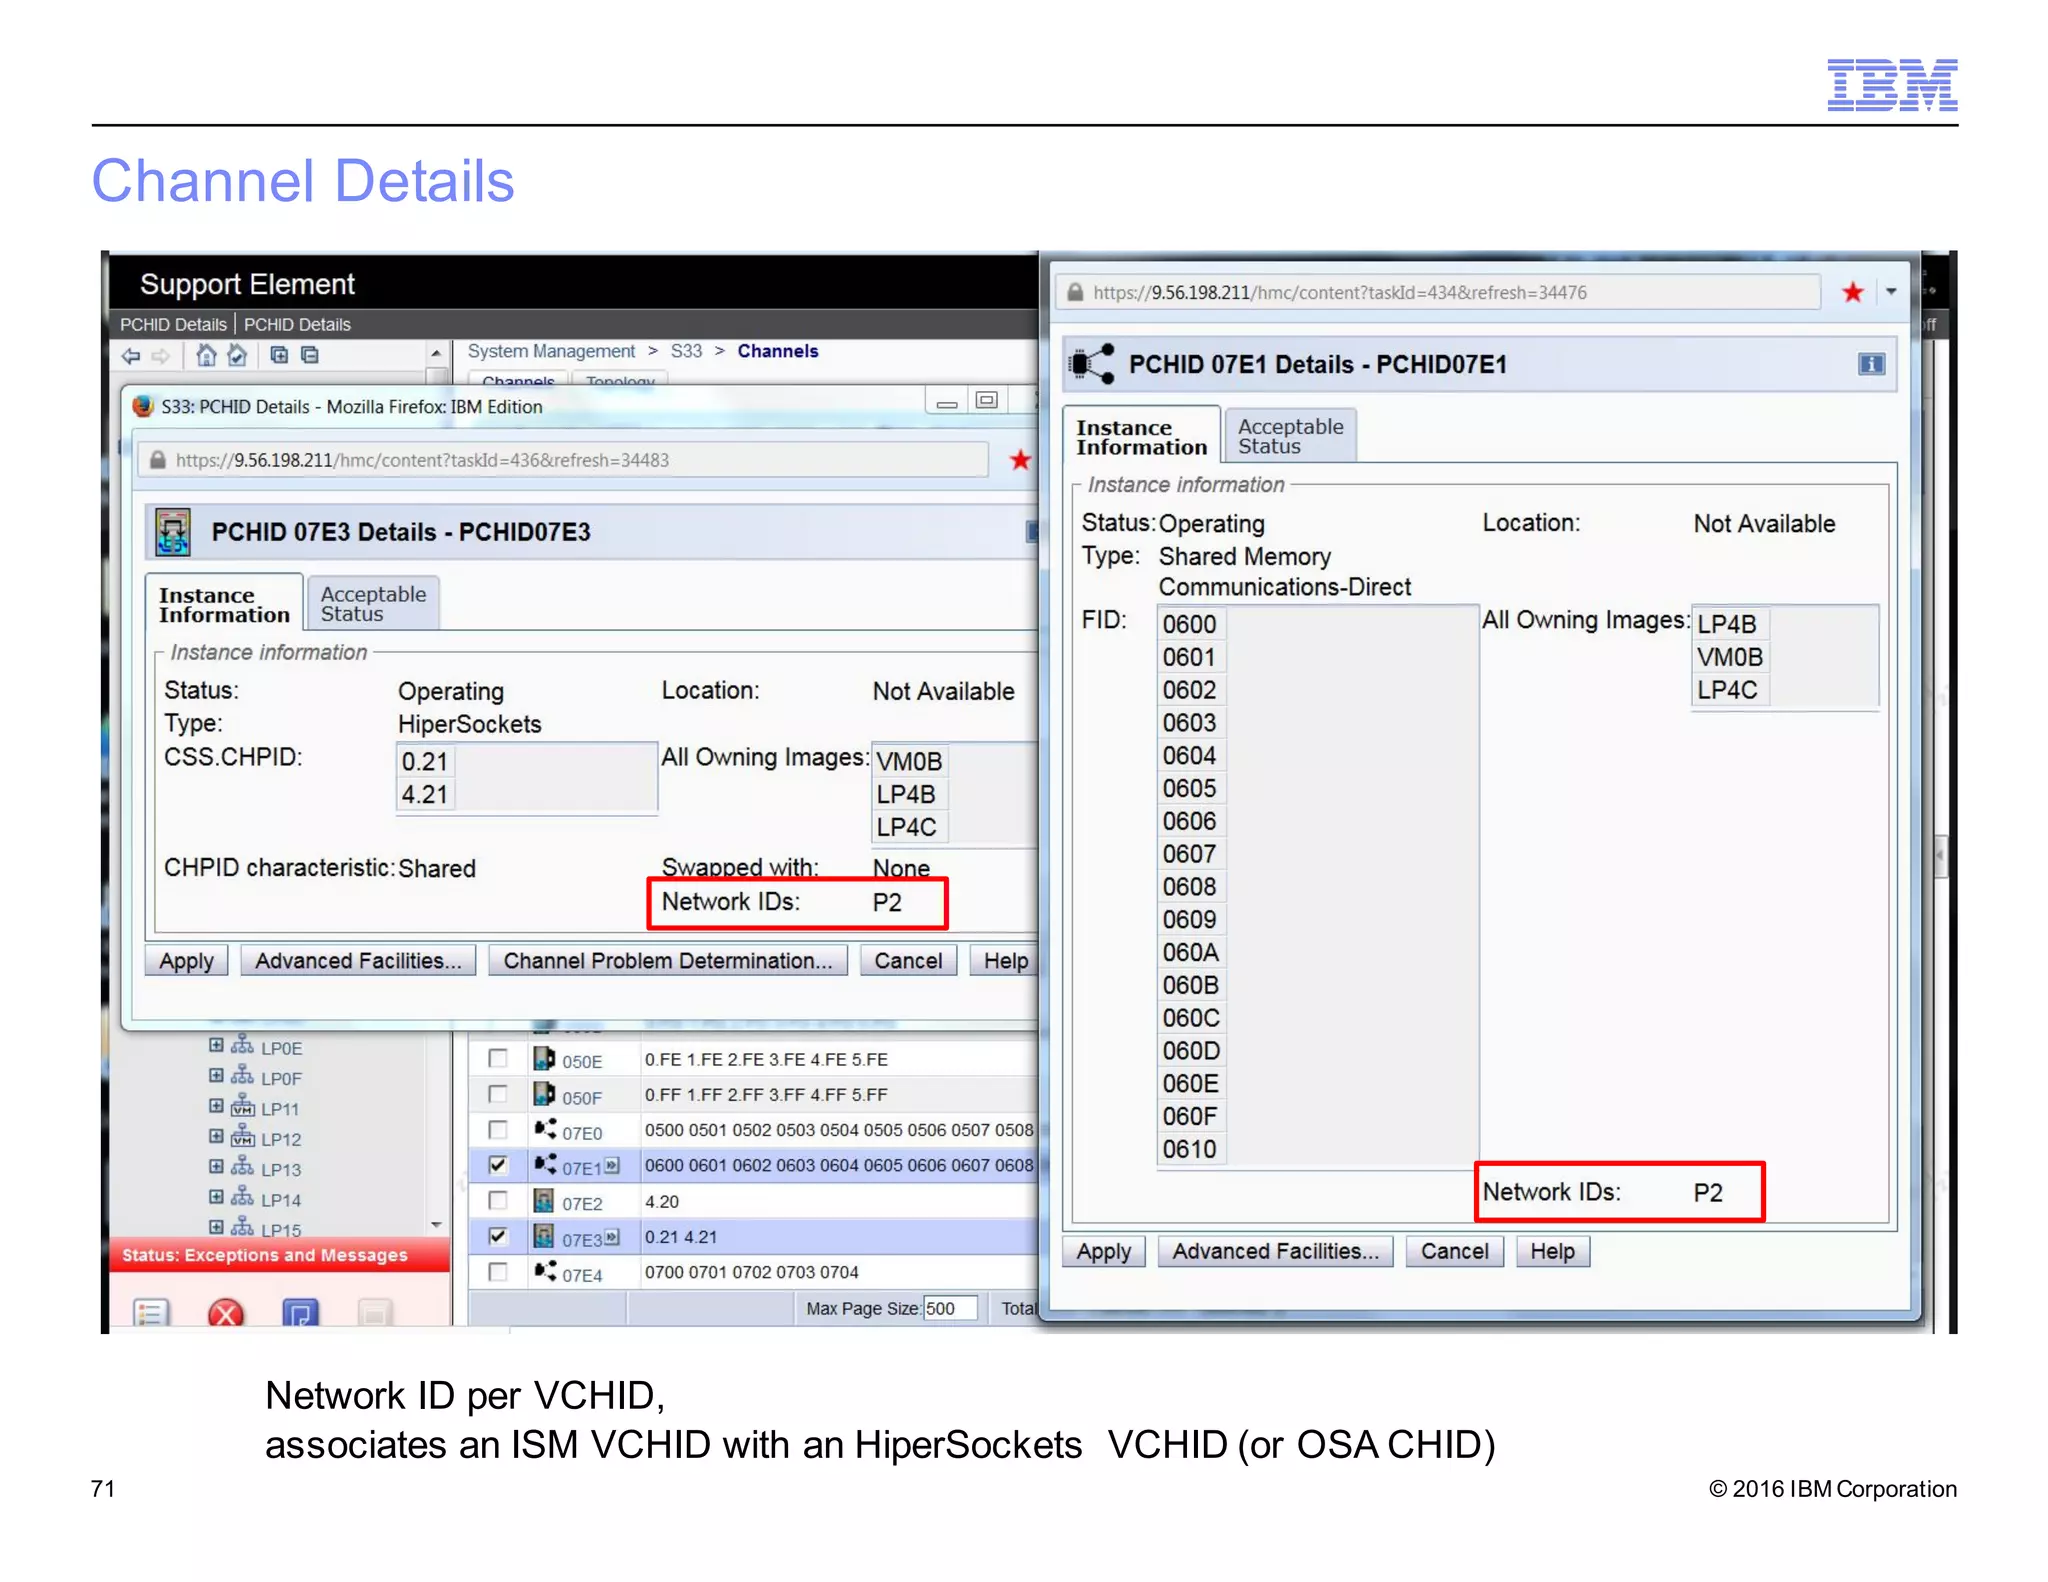Uncheck the 07E3 row checkbox
Screen dimensions: 2048x1582
498,1237
